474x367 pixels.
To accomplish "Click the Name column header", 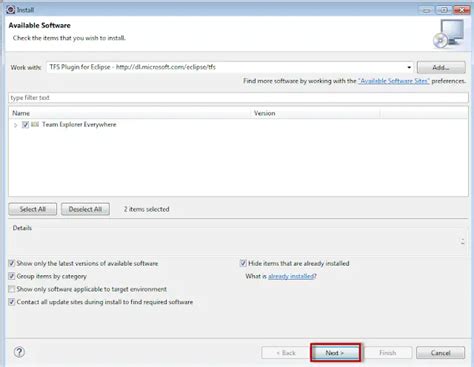I will tap(130, 113).
